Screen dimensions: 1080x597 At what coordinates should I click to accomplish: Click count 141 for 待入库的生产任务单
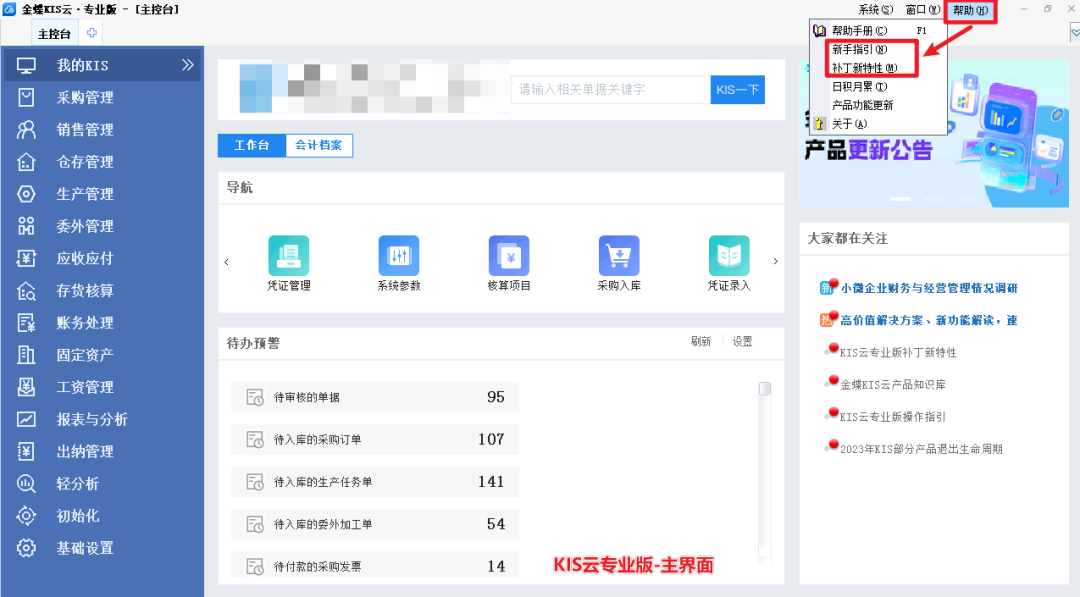click(491, 482)
